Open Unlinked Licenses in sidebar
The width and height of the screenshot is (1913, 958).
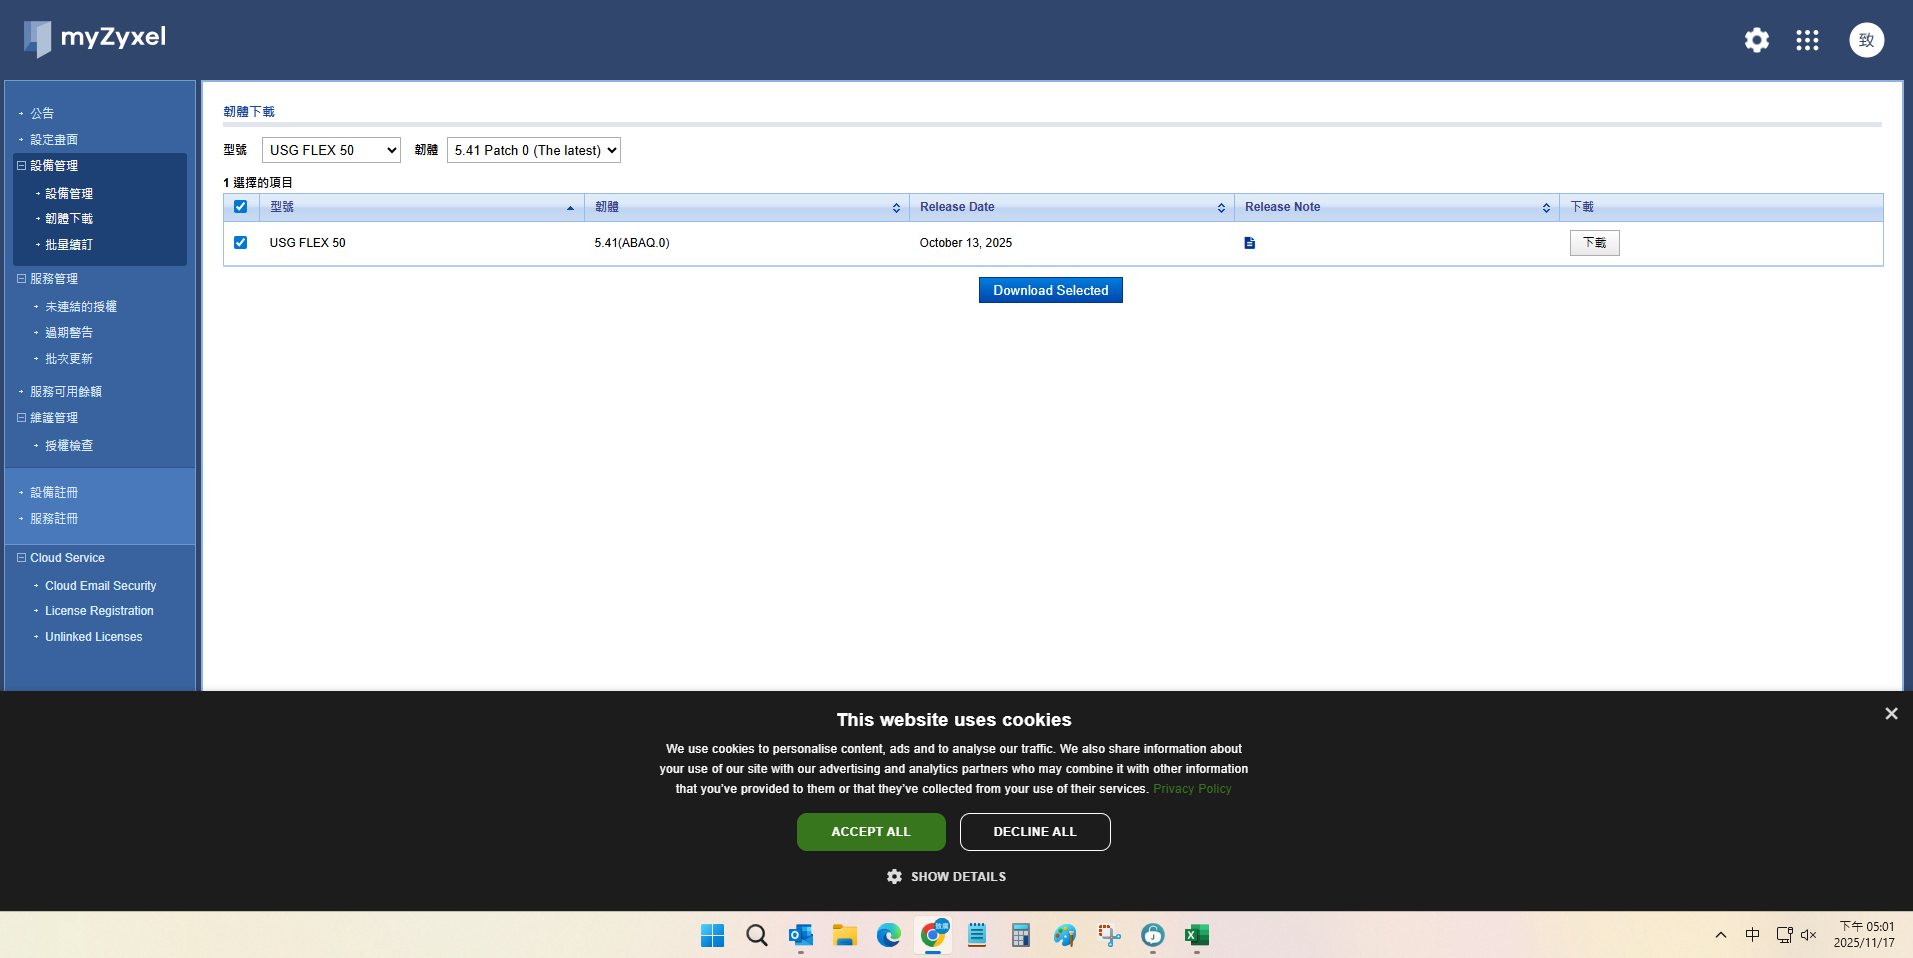(94, 637)
